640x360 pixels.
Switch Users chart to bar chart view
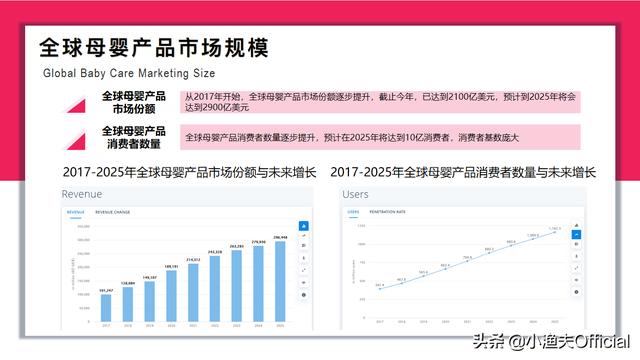point(576,225)
